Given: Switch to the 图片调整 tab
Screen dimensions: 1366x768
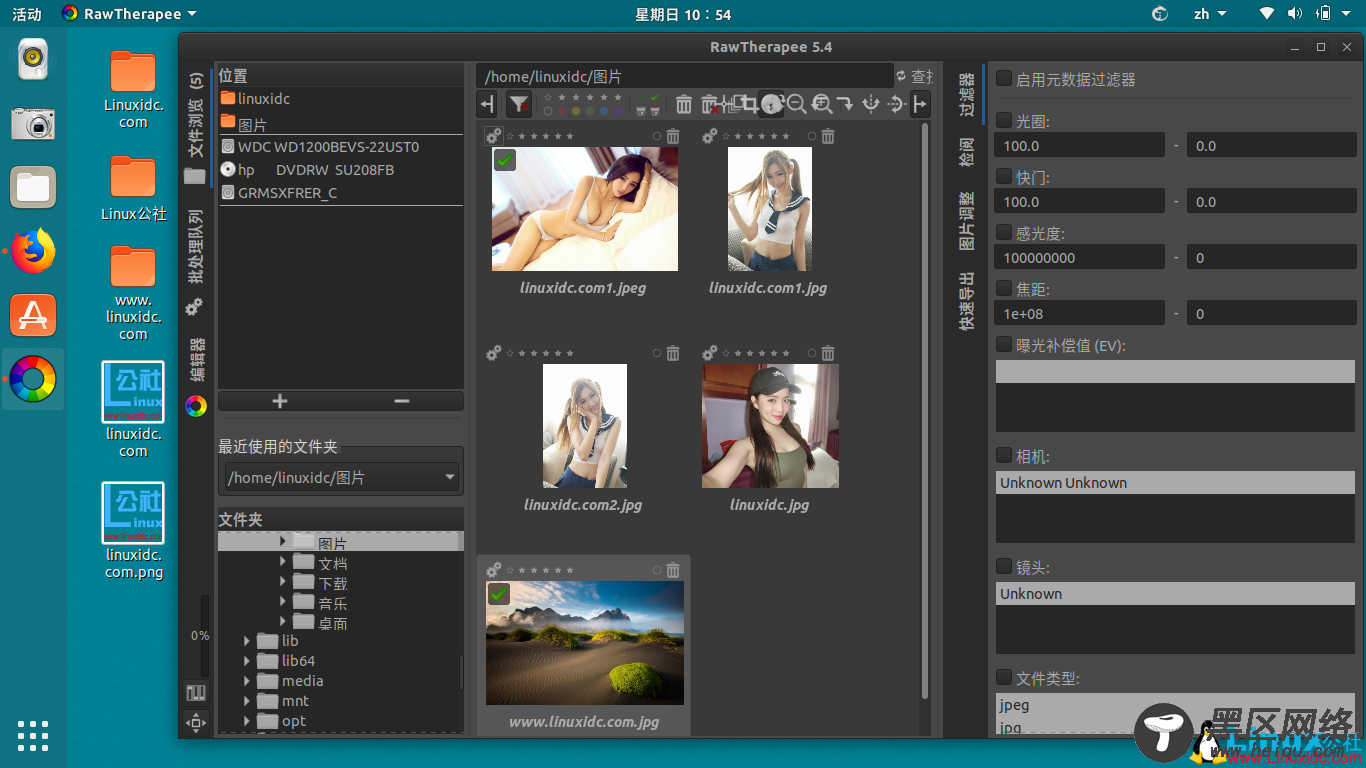Looking at the screenshot, I should click(967, 221).
